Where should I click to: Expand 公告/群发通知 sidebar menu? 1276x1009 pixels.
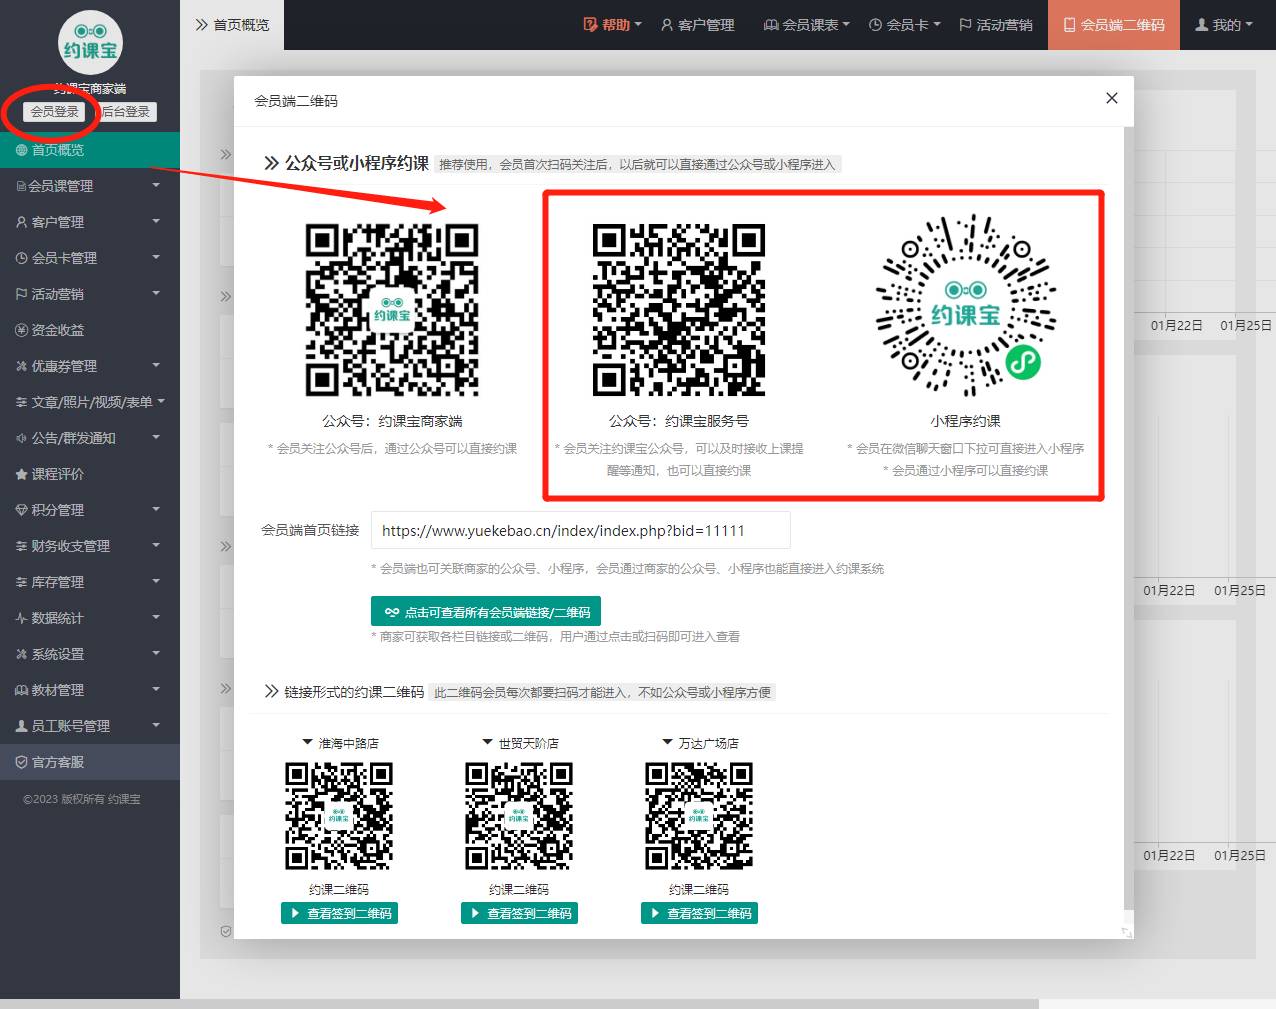[90, 438]
